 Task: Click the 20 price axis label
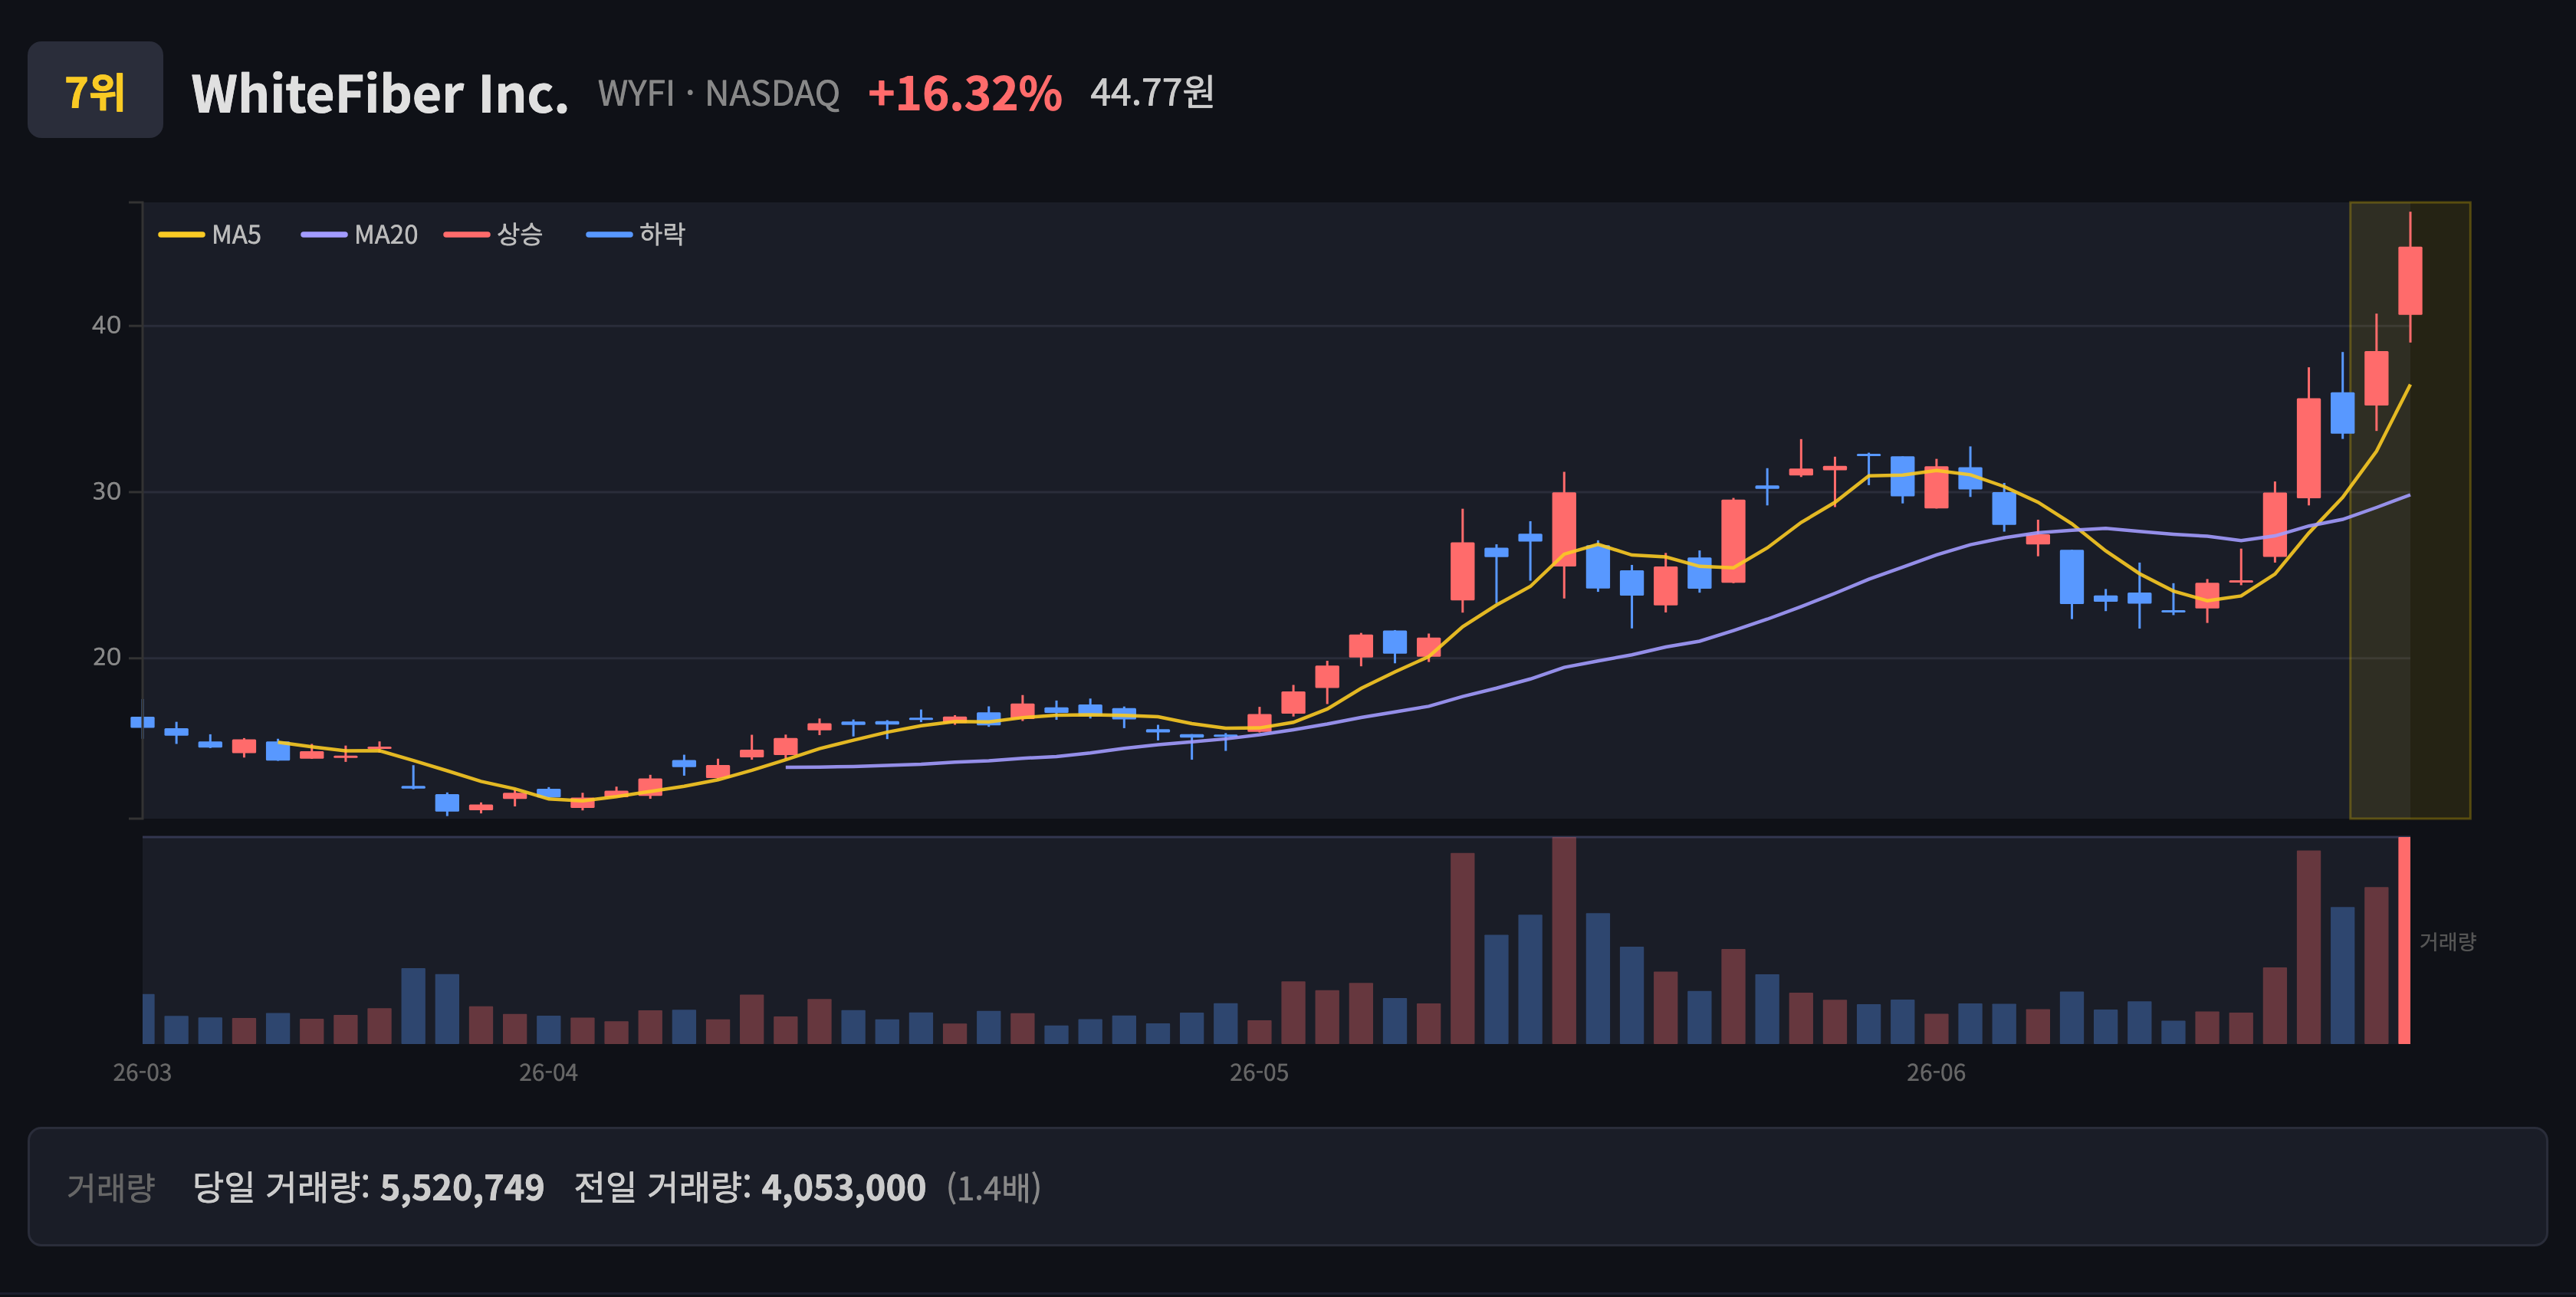106,657
